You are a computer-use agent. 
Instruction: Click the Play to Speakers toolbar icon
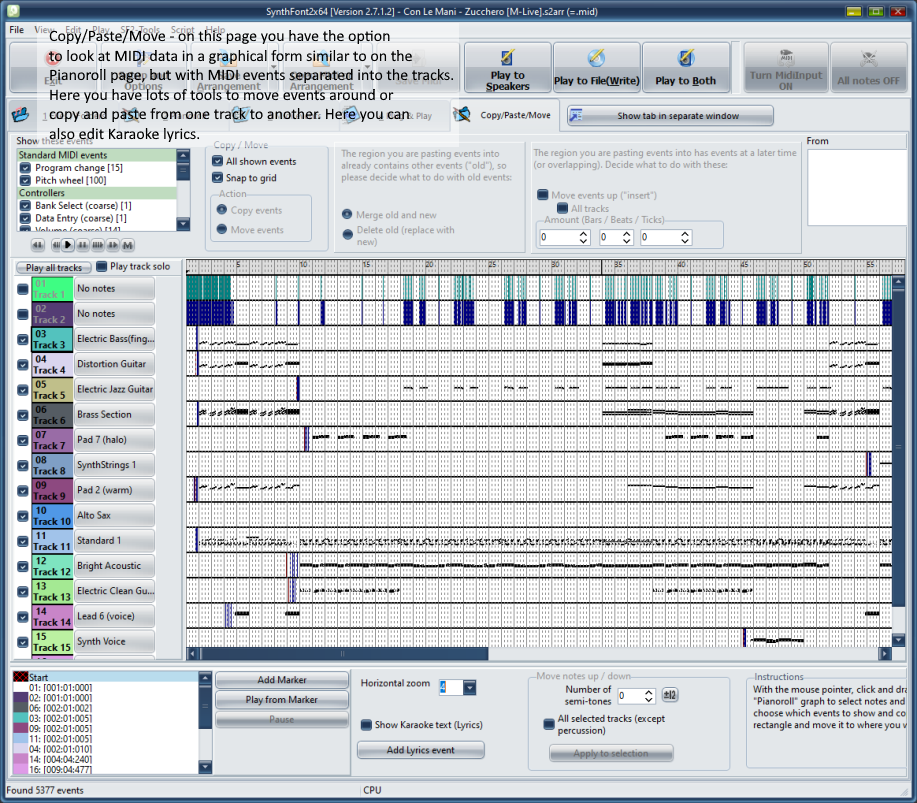pos(507,57)
